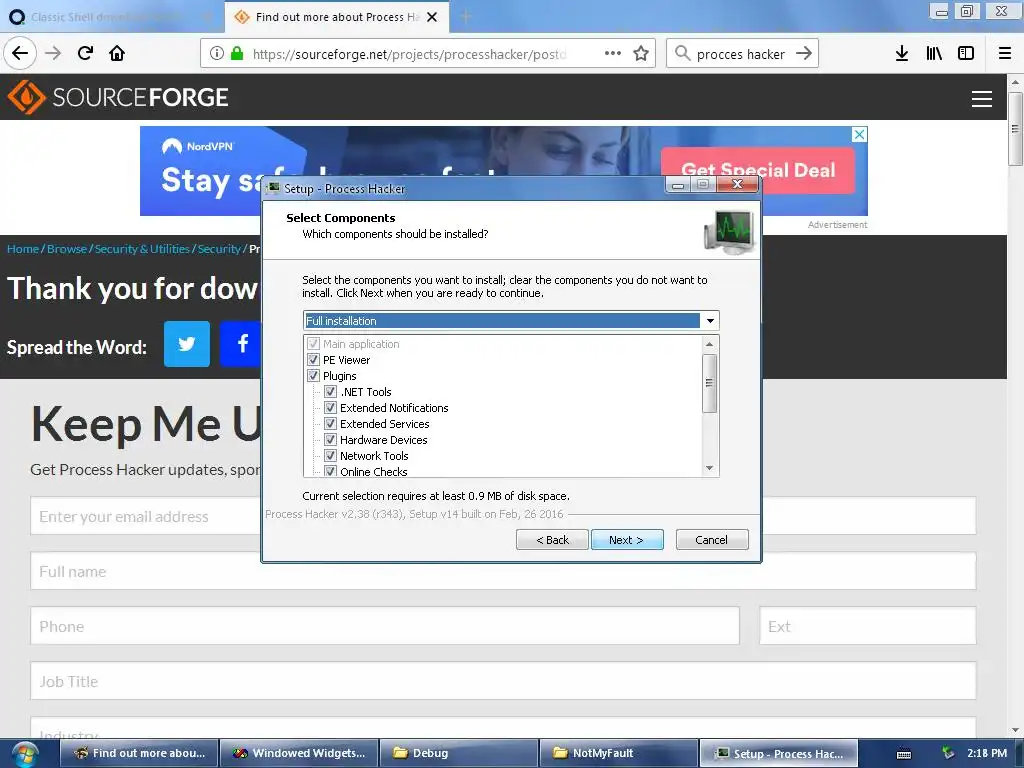The image size is (1024, 768).
Task: Open the page actions three-dot menu
Action: pos(613,54)
